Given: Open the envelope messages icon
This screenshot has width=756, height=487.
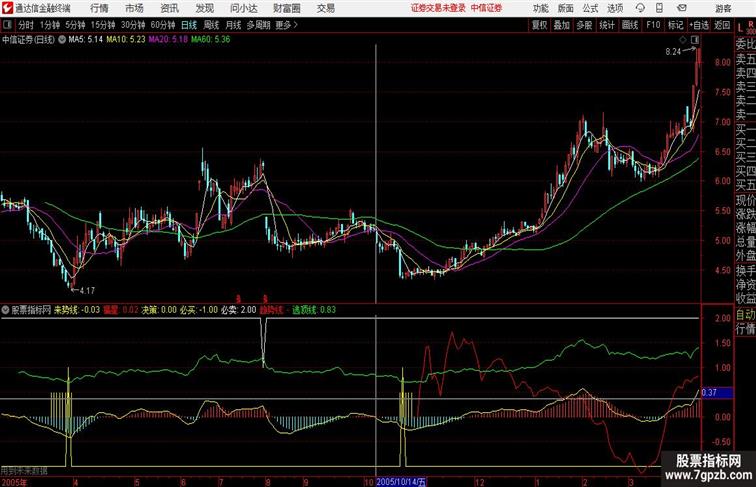Looking at the screenshot, I should (682, 8).
